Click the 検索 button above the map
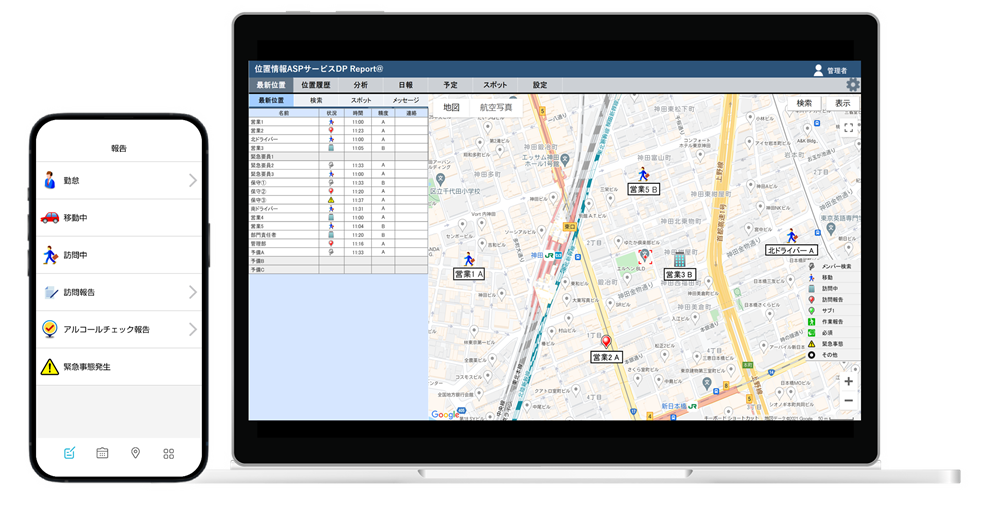This screenshot has height=513, width=1000. pos(805,103)
